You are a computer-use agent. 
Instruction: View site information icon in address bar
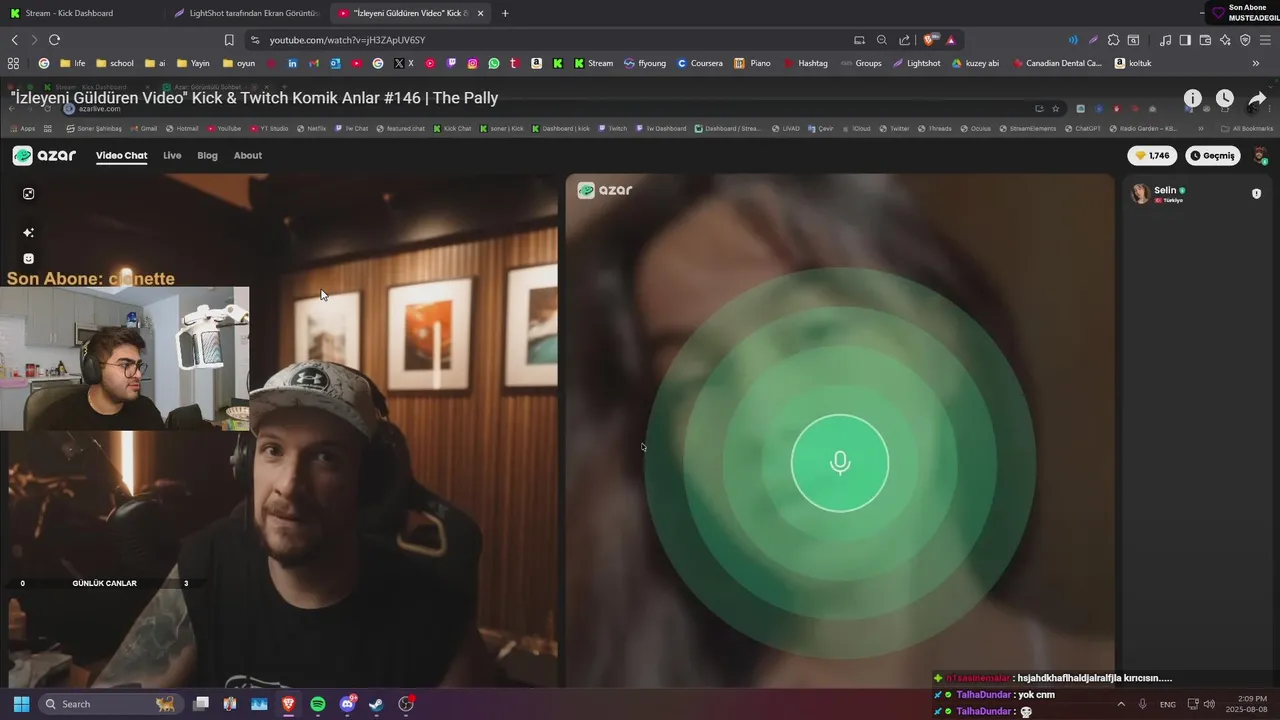[x=255, y=40]
